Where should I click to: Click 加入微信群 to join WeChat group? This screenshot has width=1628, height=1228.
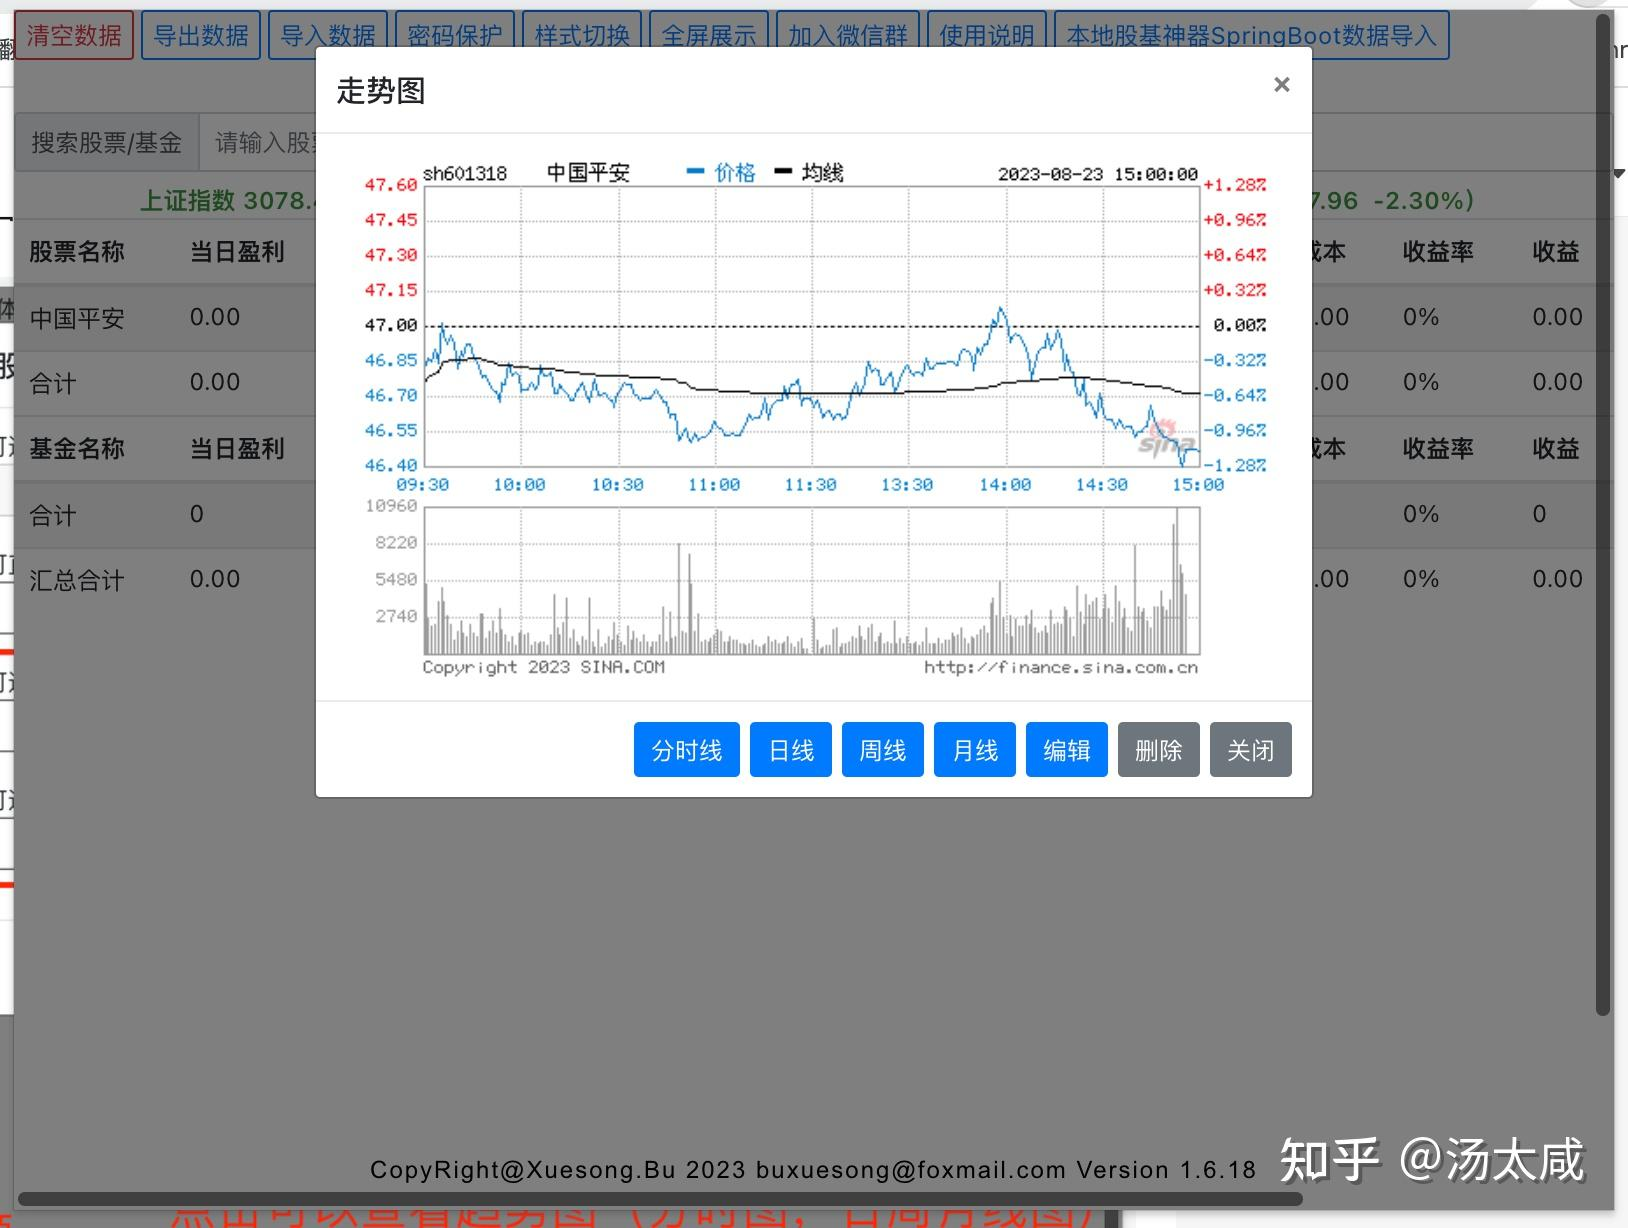848,34
